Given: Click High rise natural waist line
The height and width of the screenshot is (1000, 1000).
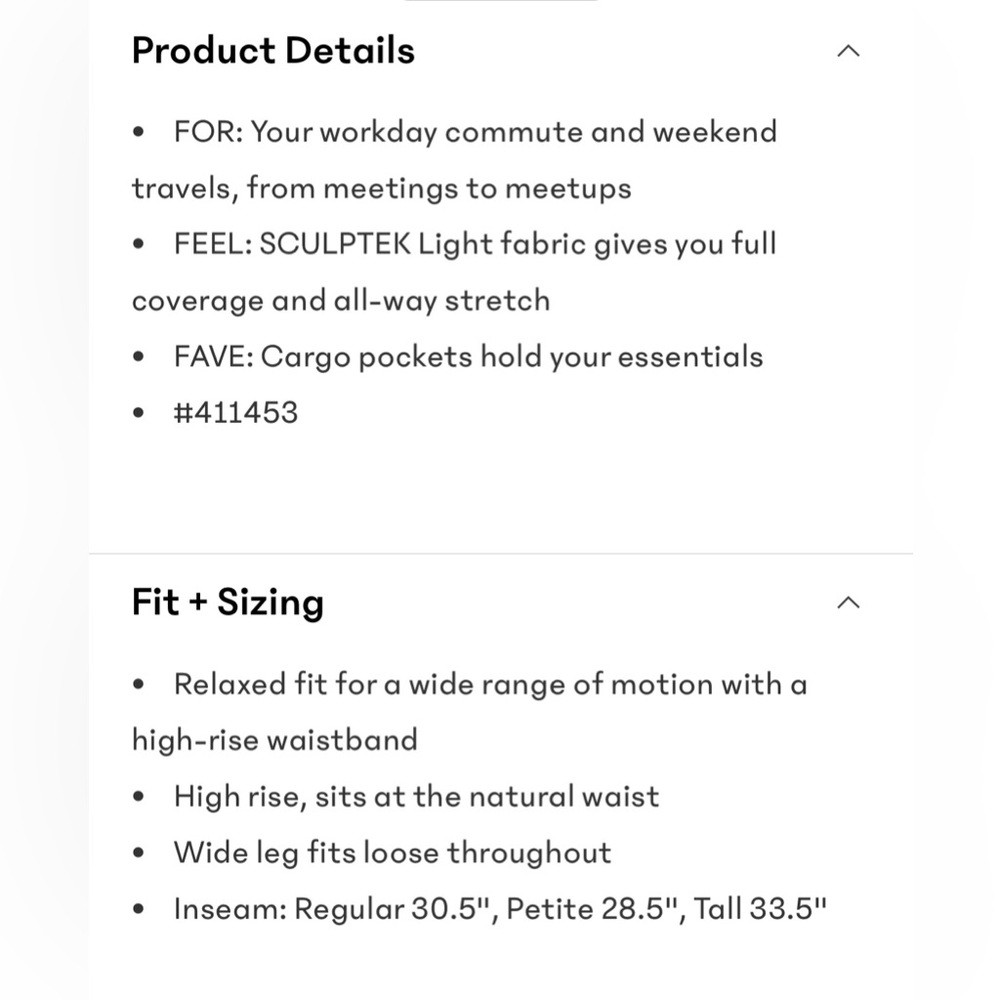Looking at the screenshot, I should coord(416,797).
